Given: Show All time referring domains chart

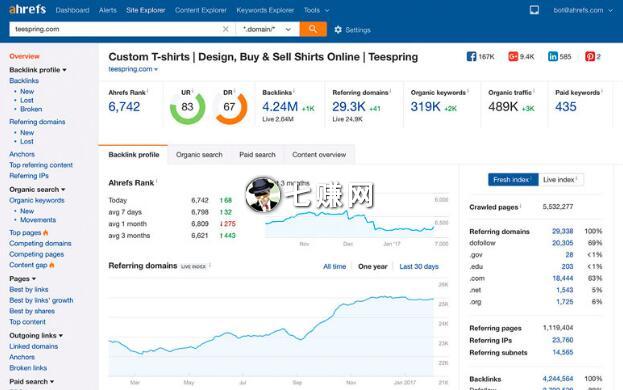Looking at the screenshot, I should [334, 266].
